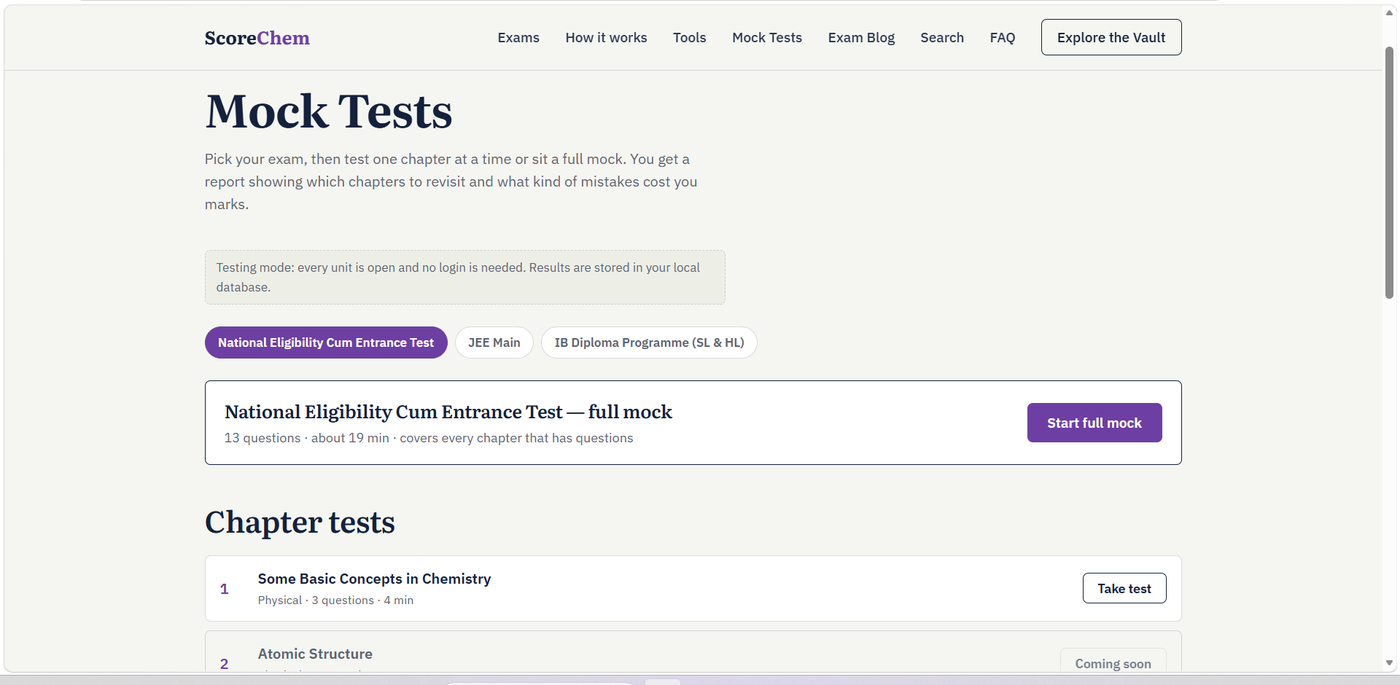Click the Testing mode notice text
The height and width of the screenshot is (685, 1400).
click(458, 277)
